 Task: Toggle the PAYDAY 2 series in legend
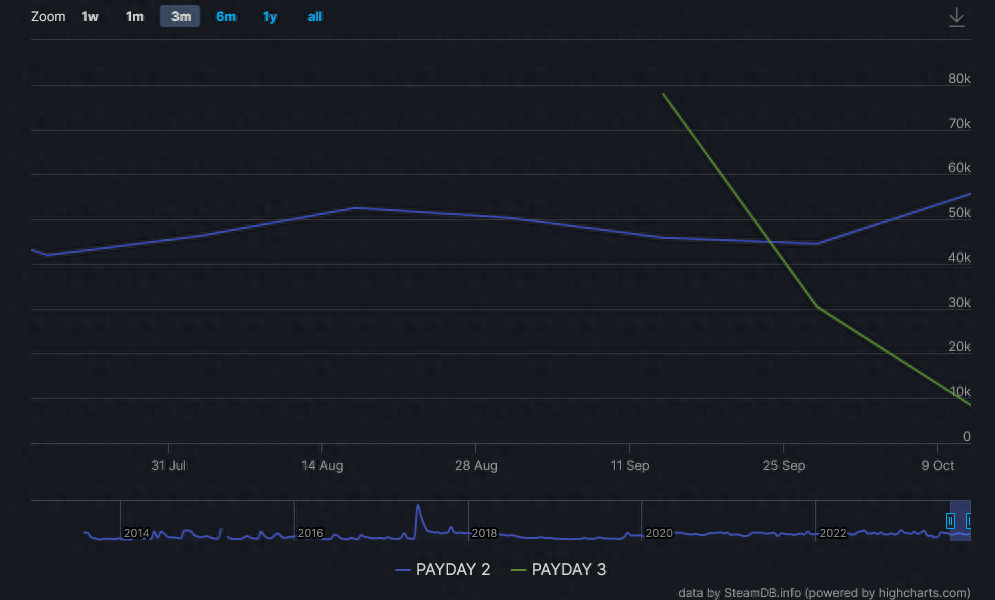442,570
